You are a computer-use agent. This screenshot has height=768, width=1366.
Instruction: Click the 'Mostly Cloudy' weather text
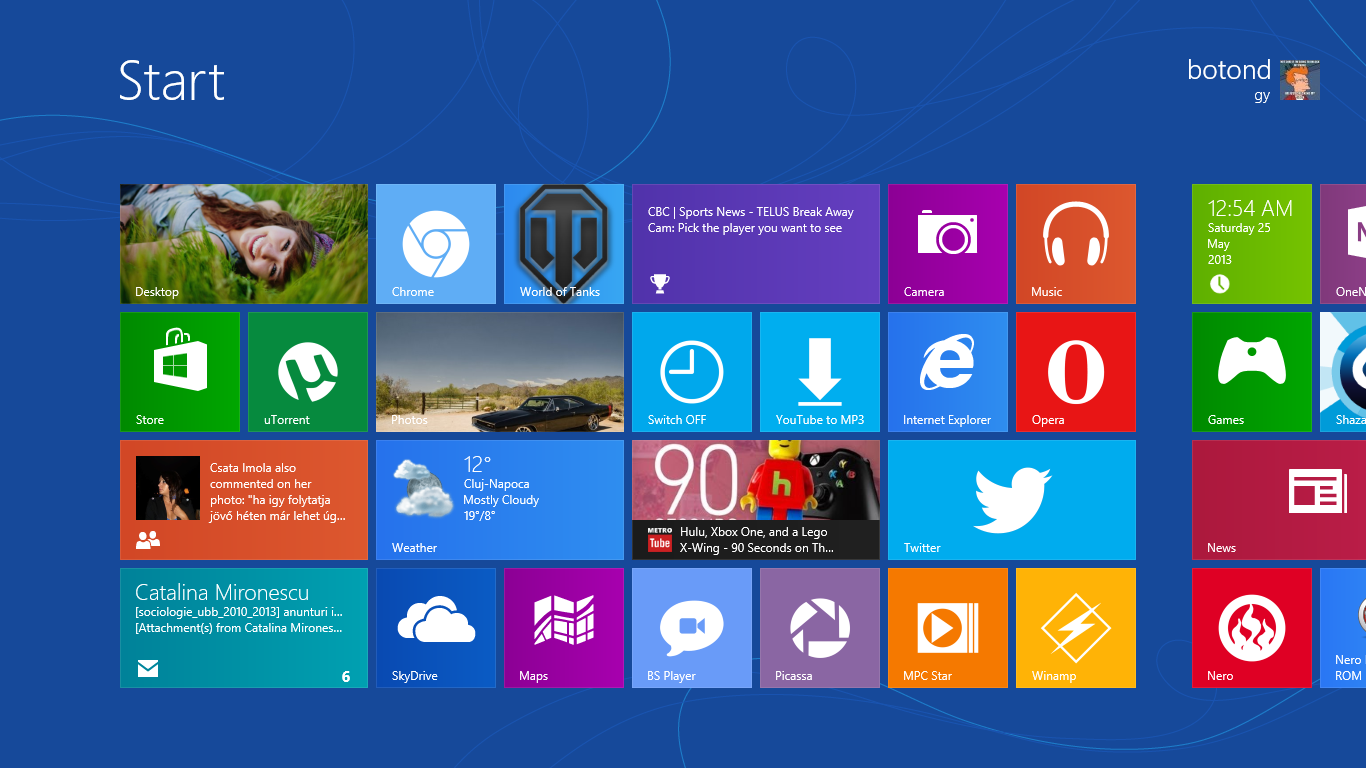click(501, 500)
